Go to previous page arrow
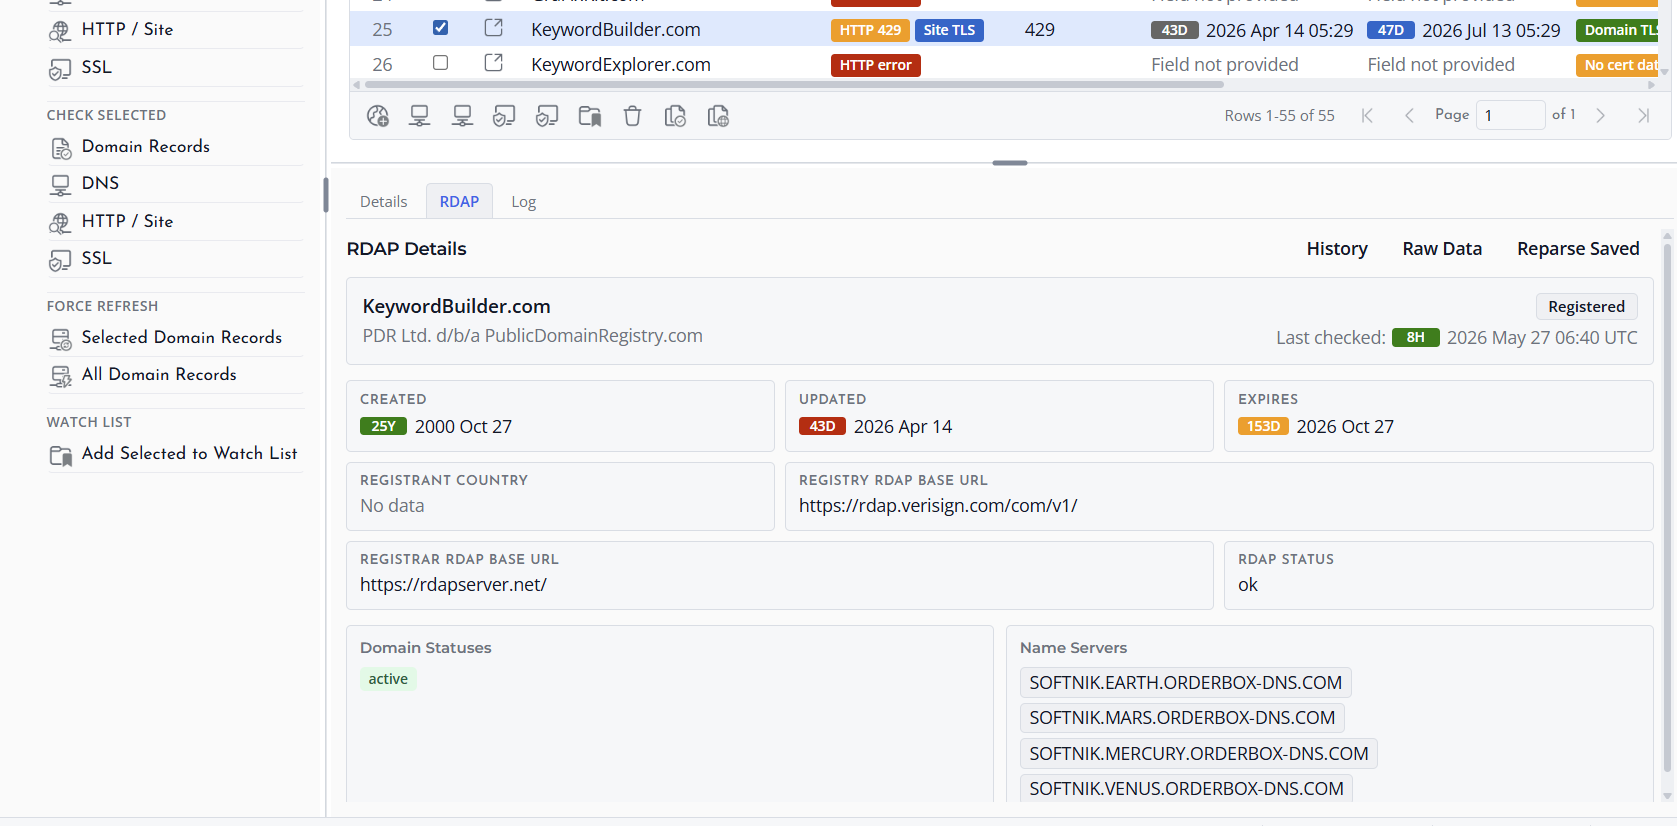1677x826 pixels. click(1409, 115)
